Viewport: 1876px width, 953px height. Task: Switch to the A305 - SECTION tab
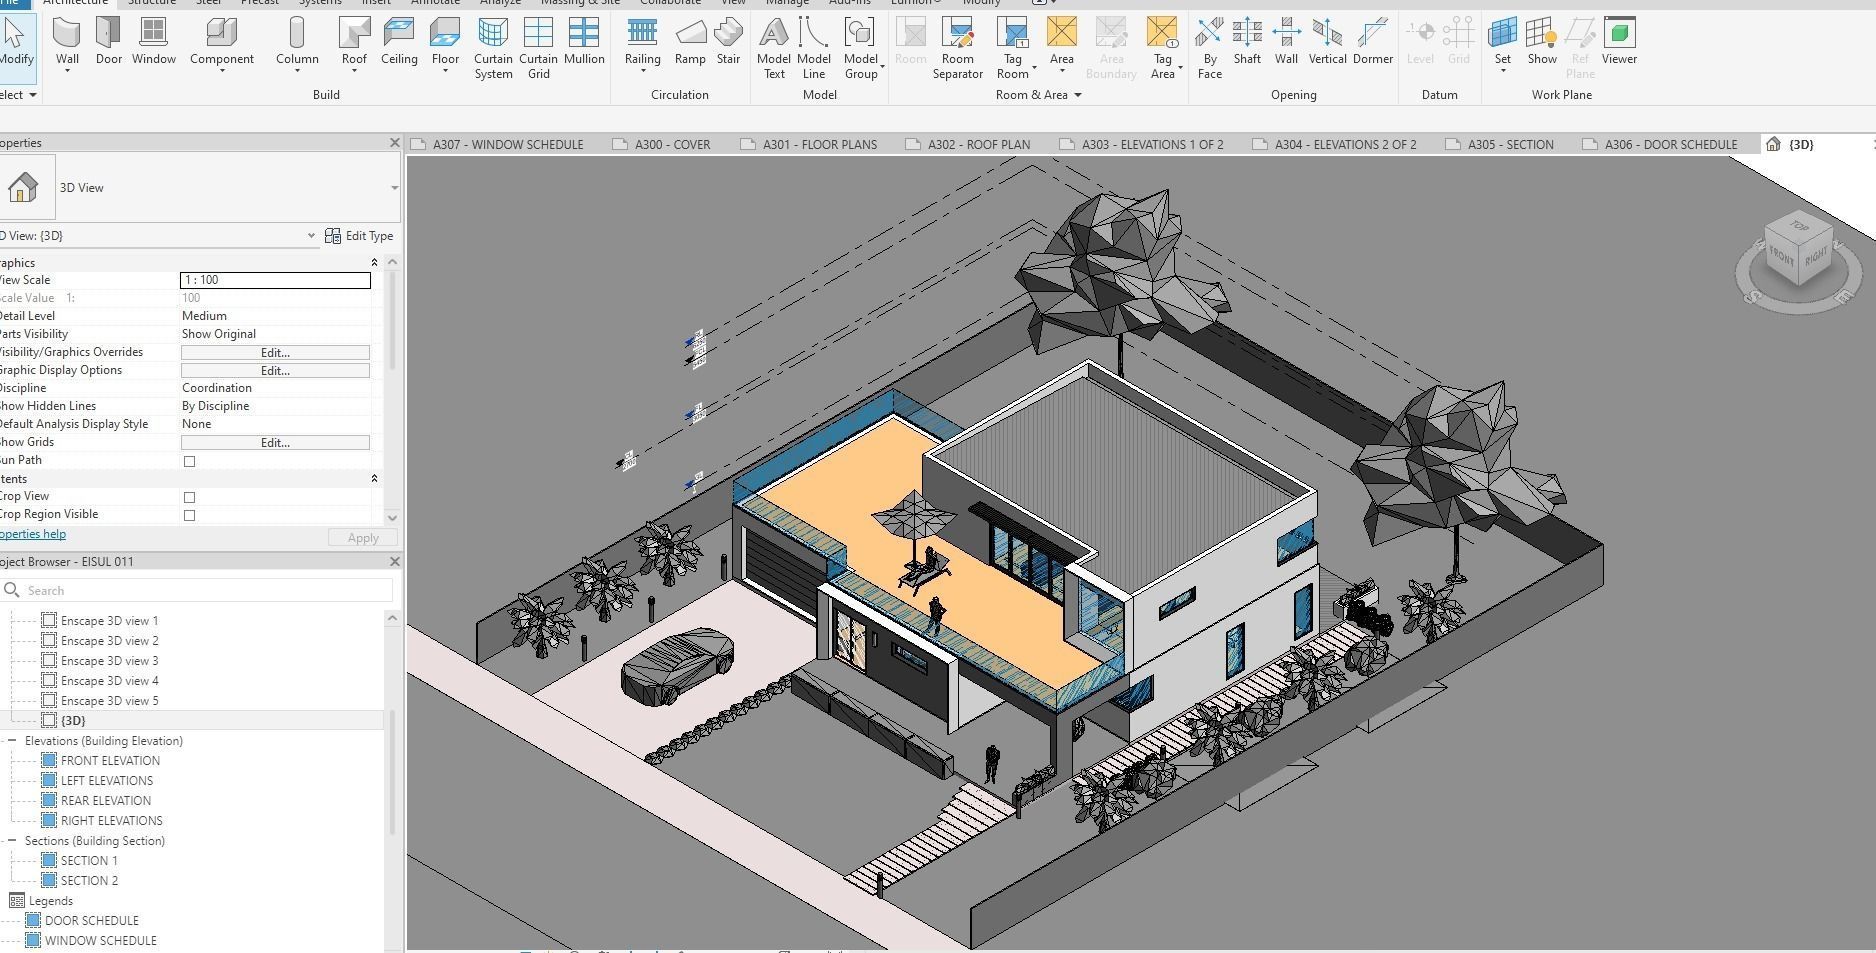click(x=1500, y=144)
